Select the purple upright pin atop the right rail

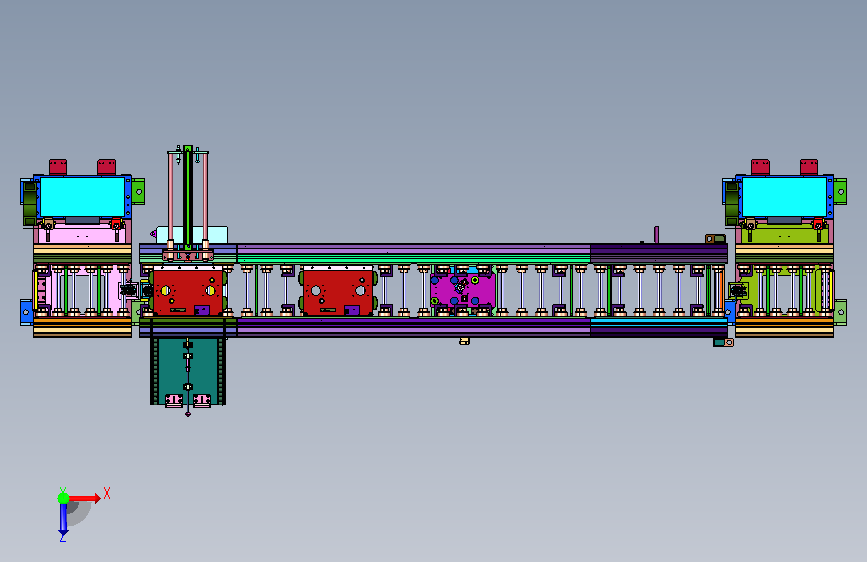(656, 235)
